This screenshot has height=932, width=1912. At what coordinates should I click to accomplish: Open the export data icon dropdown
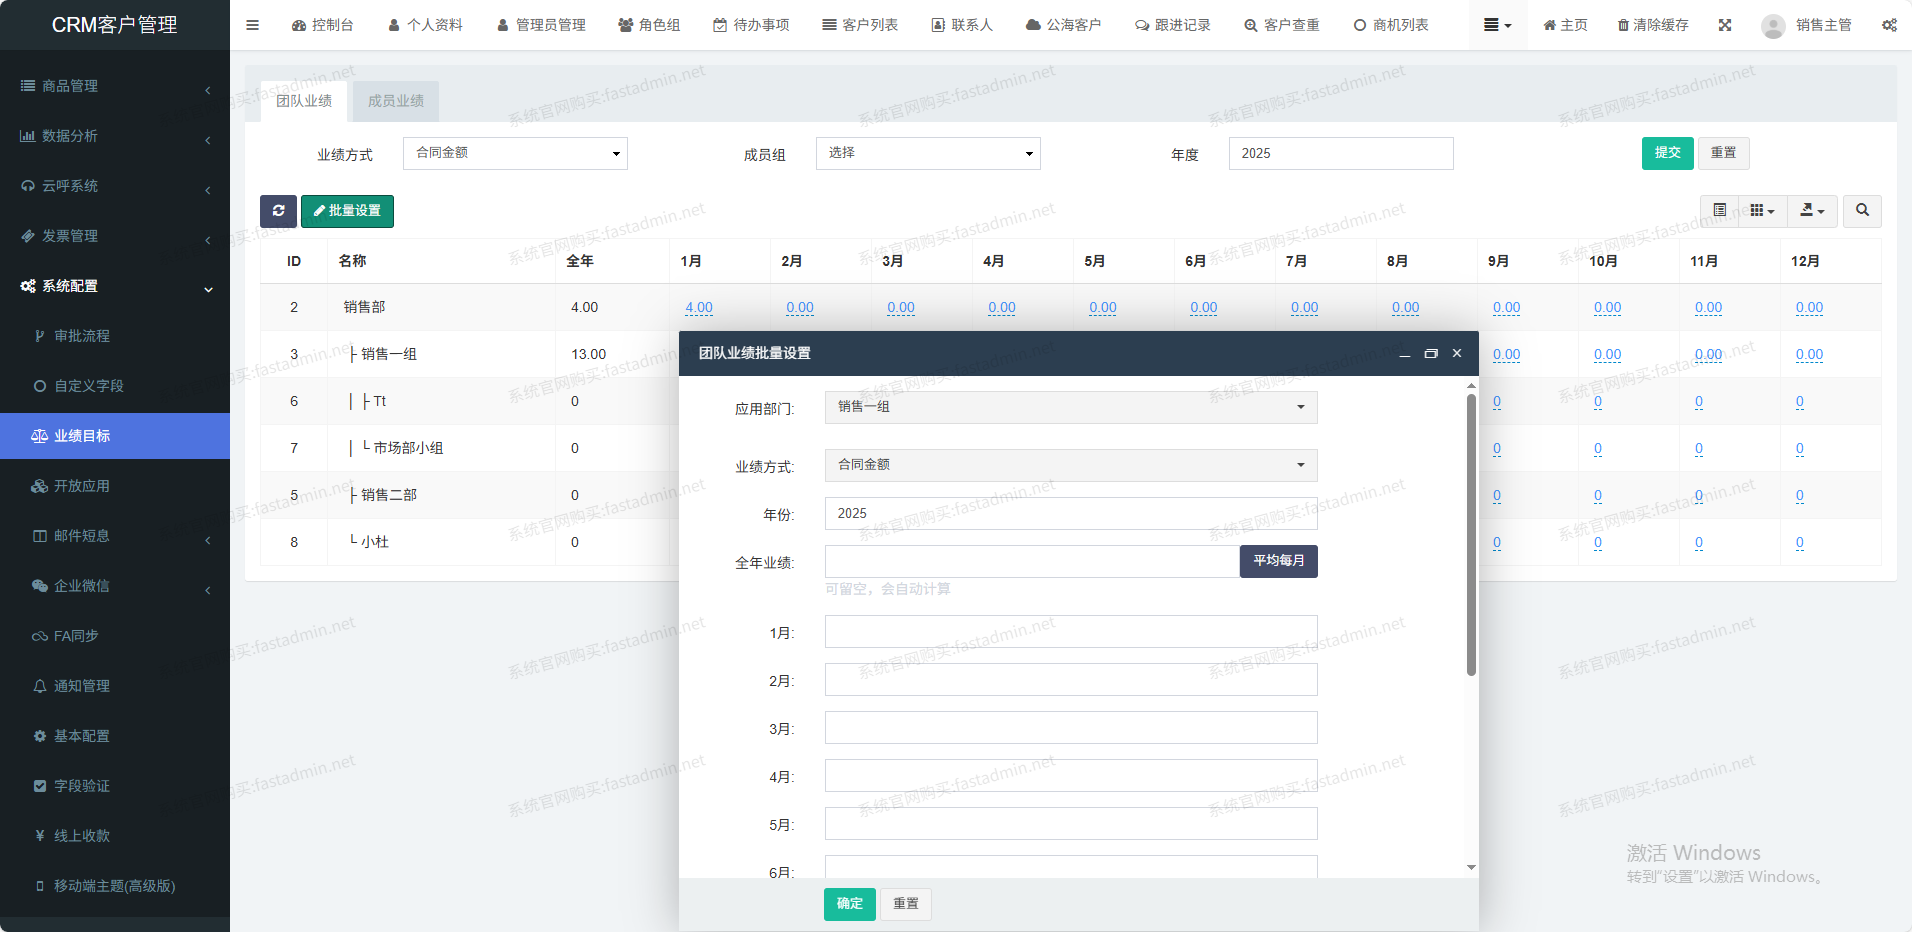click(x=1812, y=211)
